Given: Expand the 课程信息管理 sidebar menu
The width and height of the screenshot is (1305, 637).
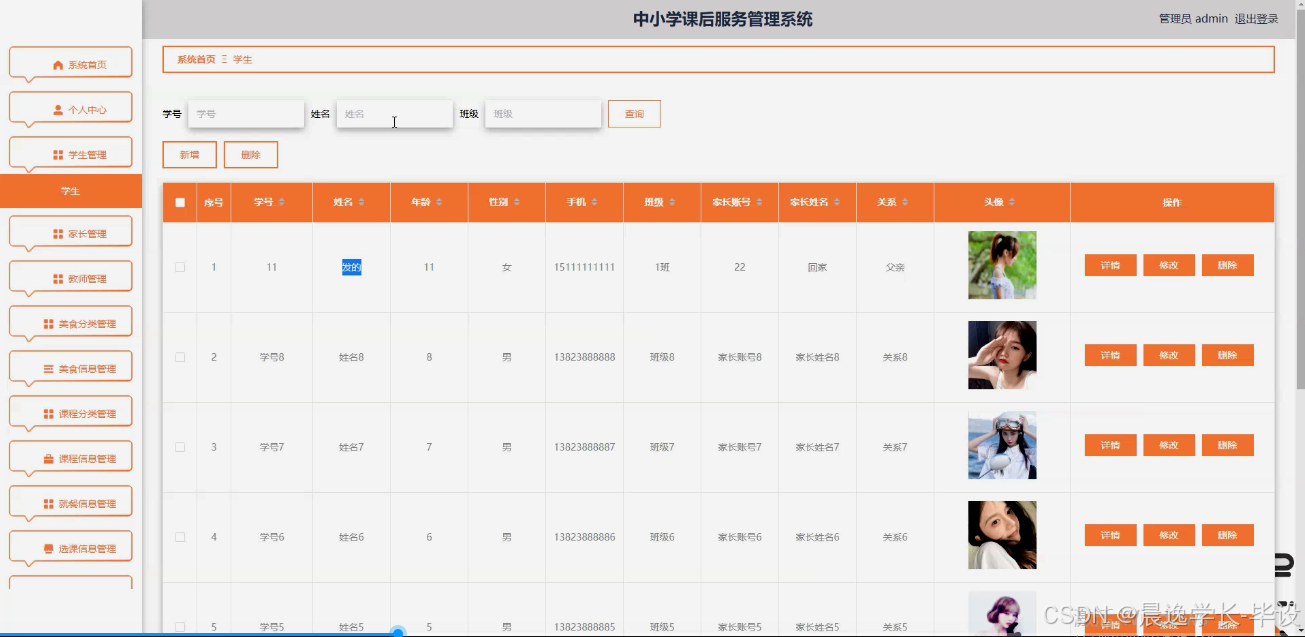Looking at the screenshot, I should click(x=70, y=458).
